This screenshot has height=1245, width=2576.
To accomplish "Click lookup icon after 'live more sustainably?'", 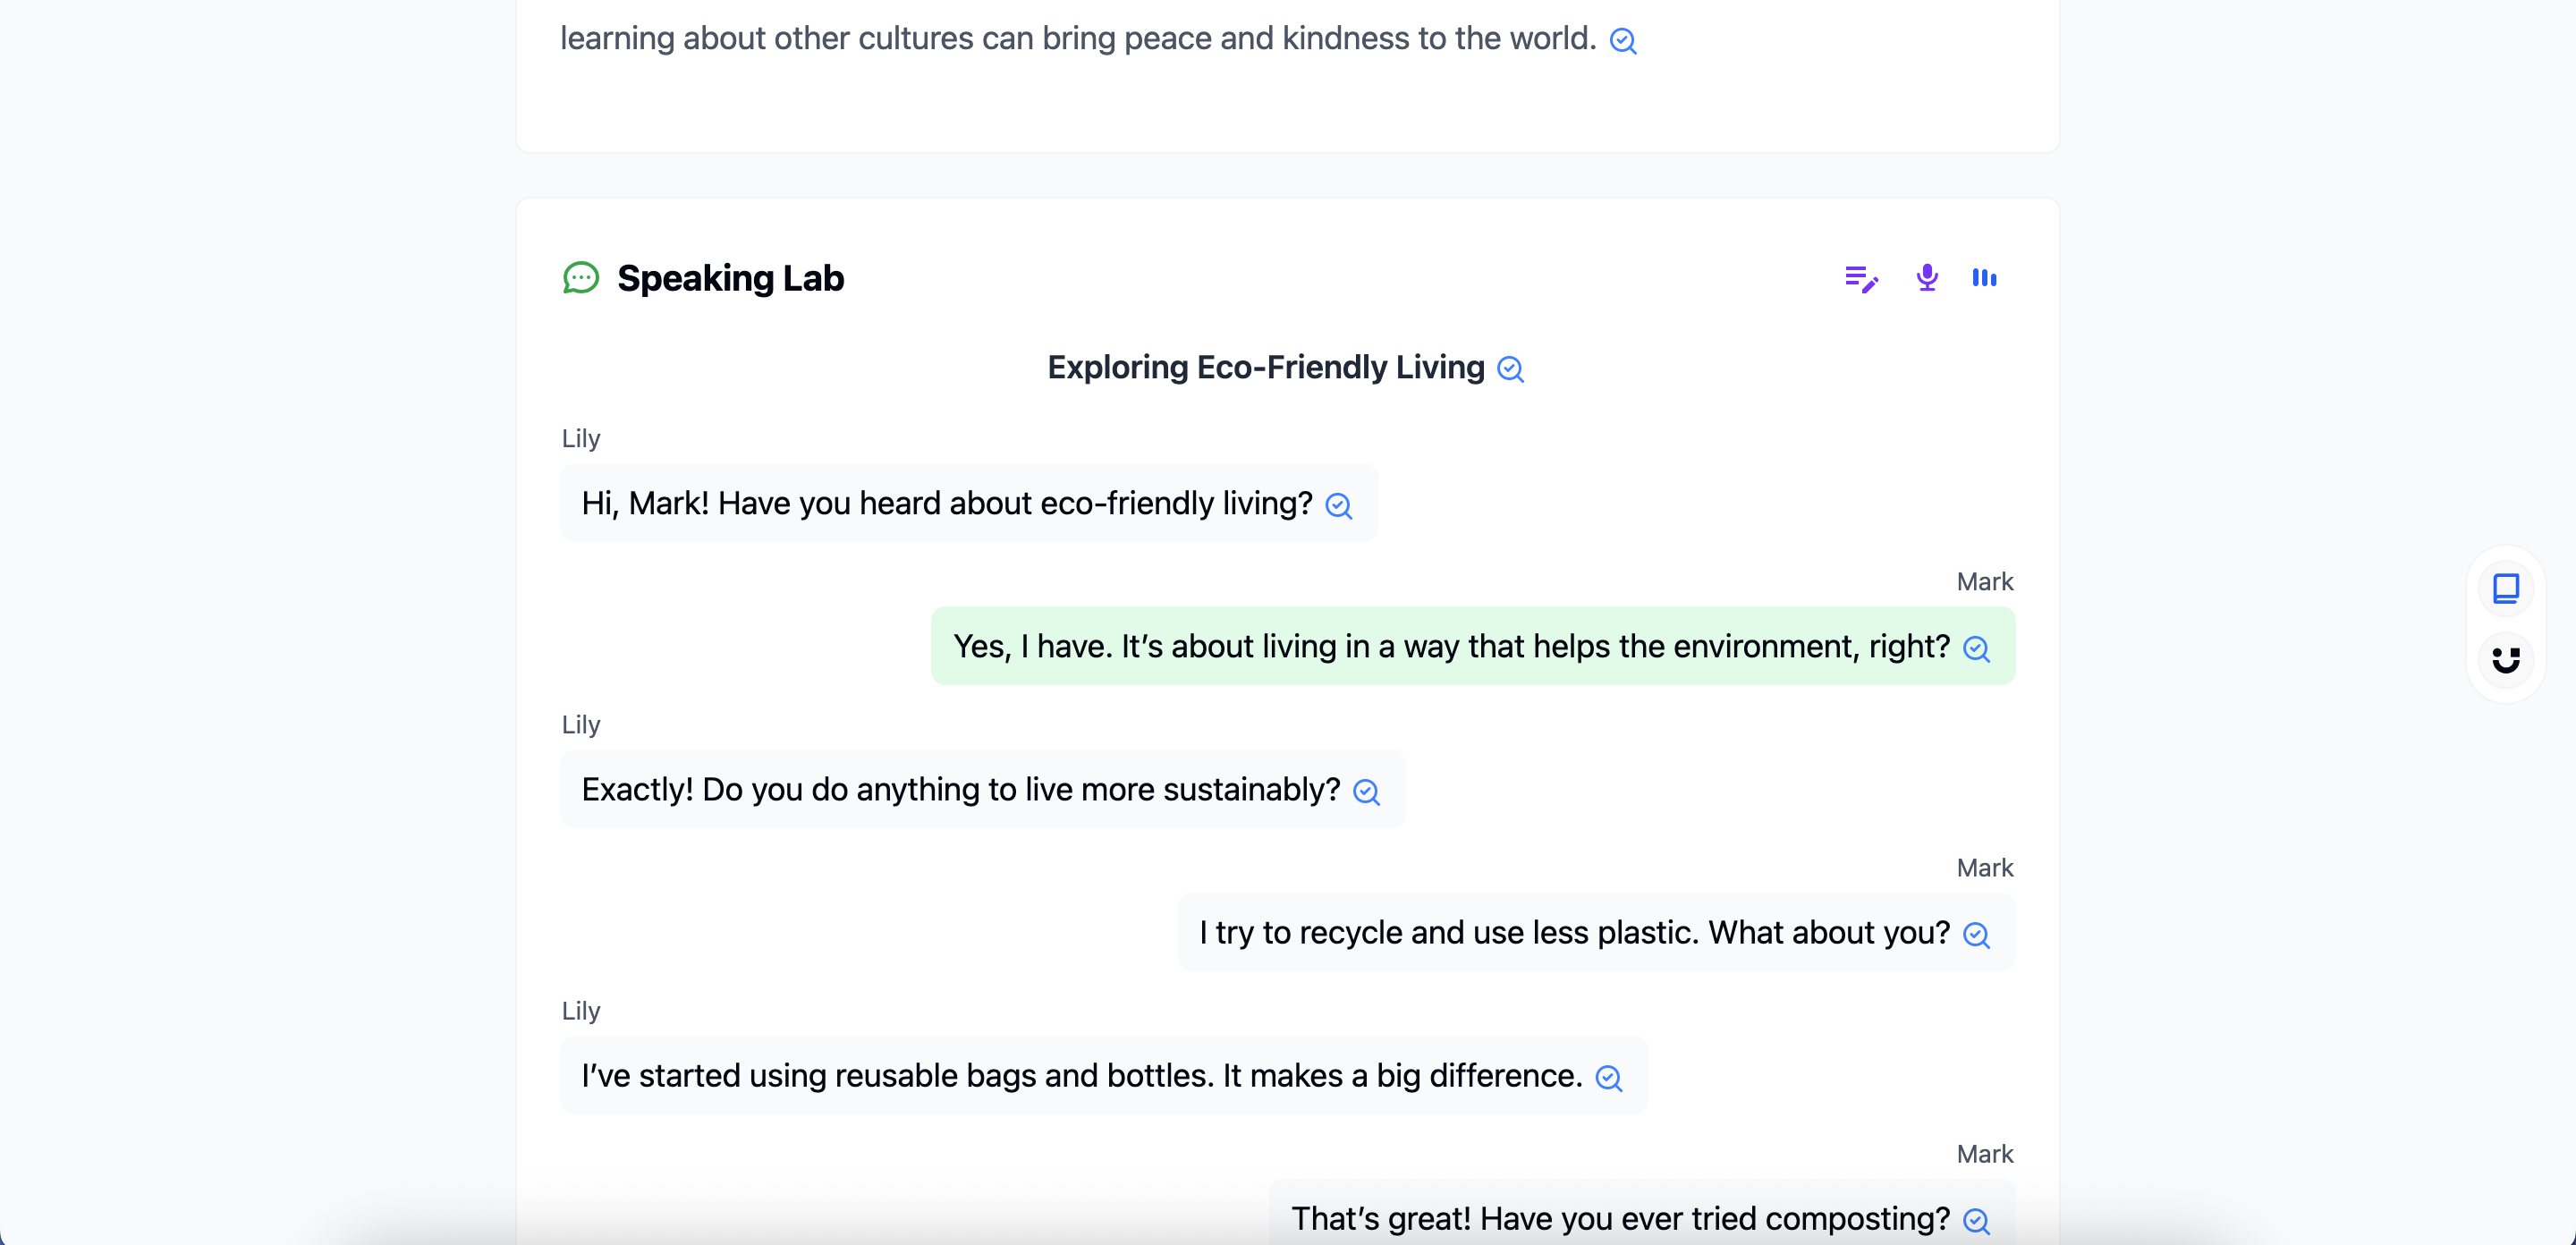I will point(1366,791).
